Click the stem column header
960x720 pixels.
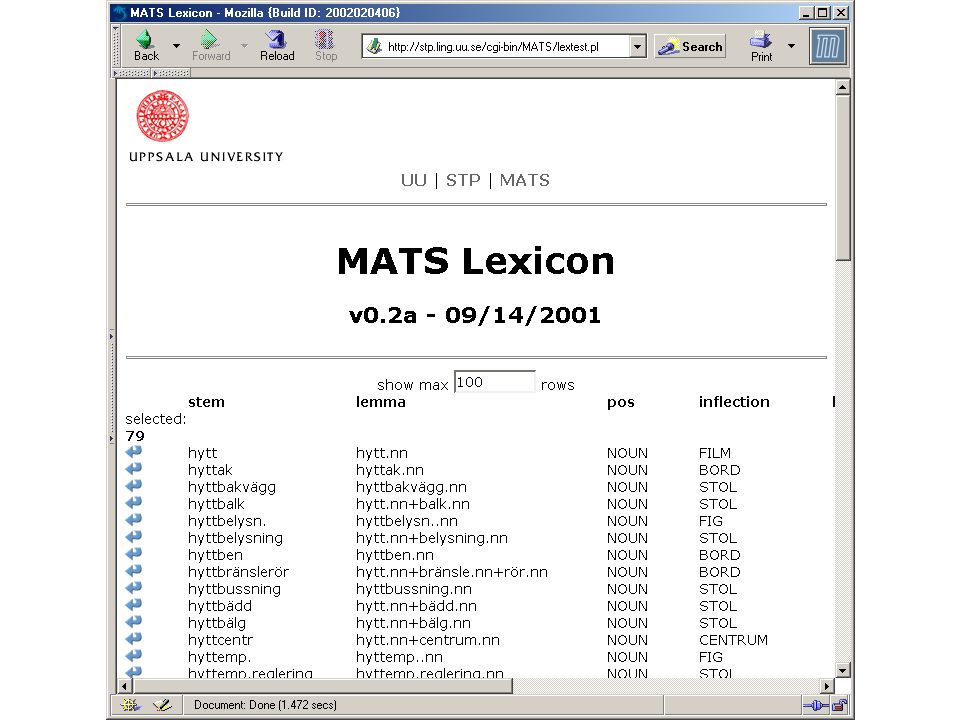pyautogui.click(x=206, y=402)
